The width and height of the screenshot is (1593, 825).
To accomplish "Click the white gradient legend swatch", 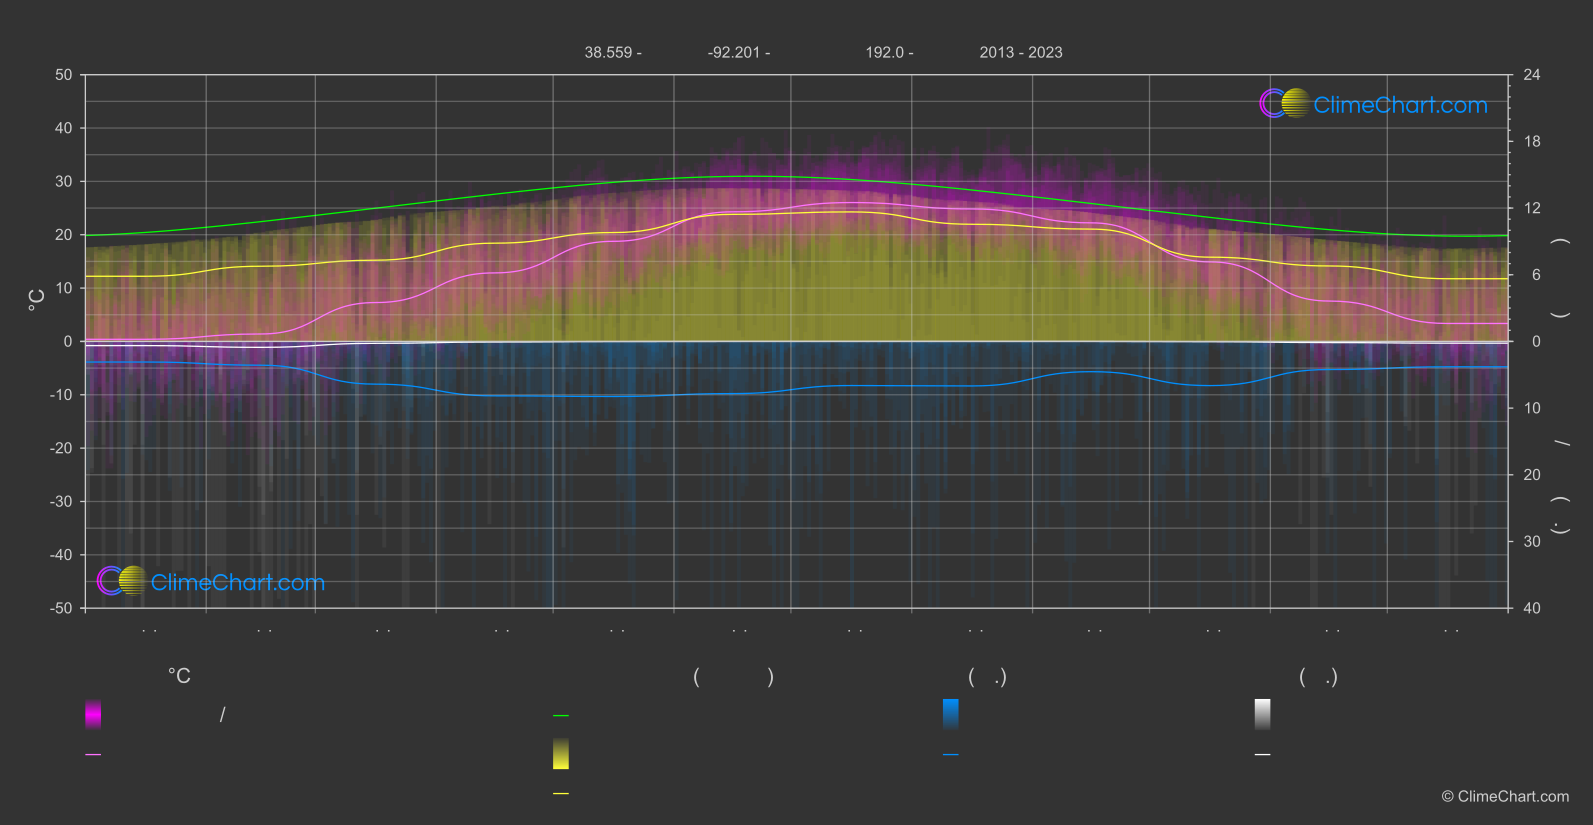I will (1263, 714).
